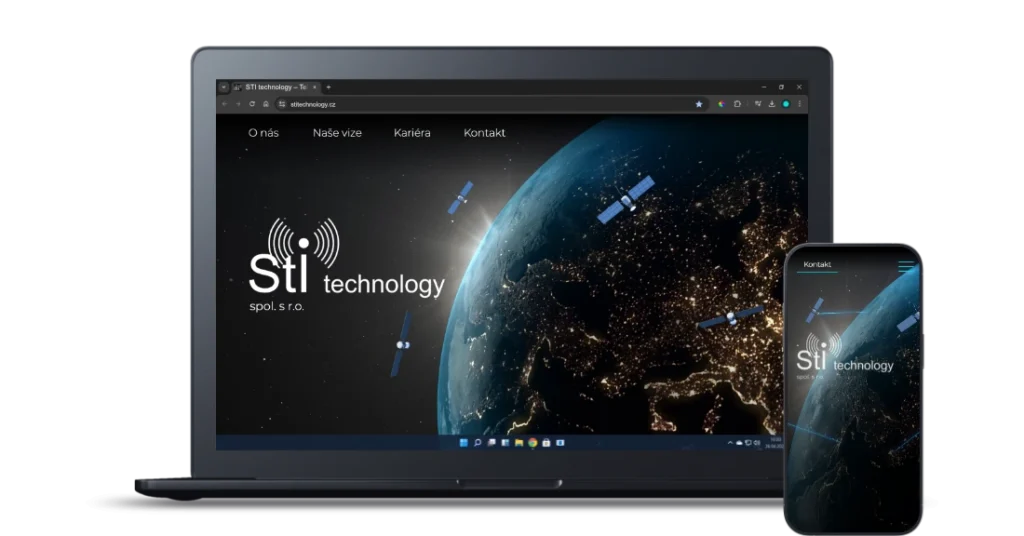Bookmark this page with the star

pos(699,104)
